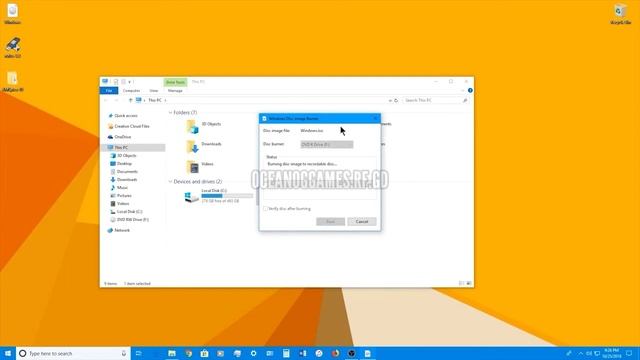Open the Action Center notification icon

[629, 353]
